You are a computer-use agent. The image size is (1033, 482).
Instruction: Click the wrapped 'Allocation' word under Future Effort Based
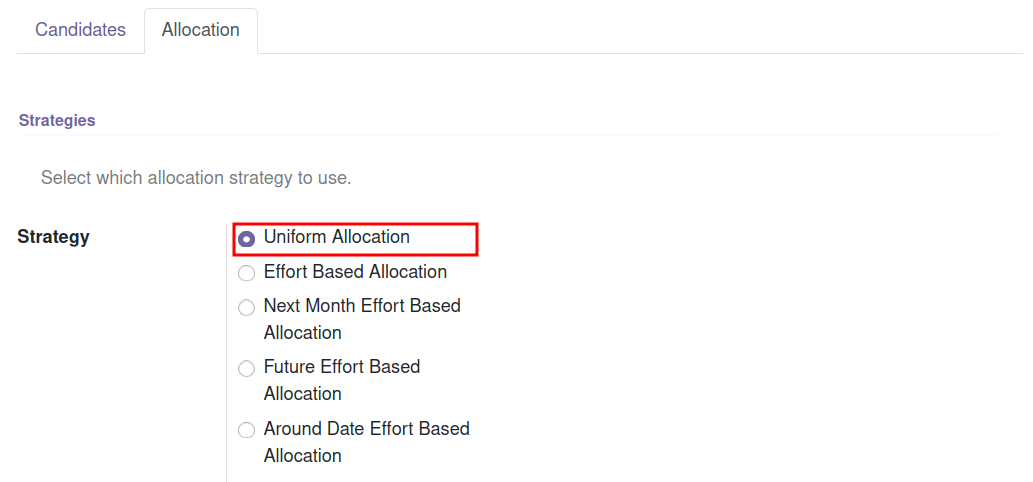click(x=302, y=394)
